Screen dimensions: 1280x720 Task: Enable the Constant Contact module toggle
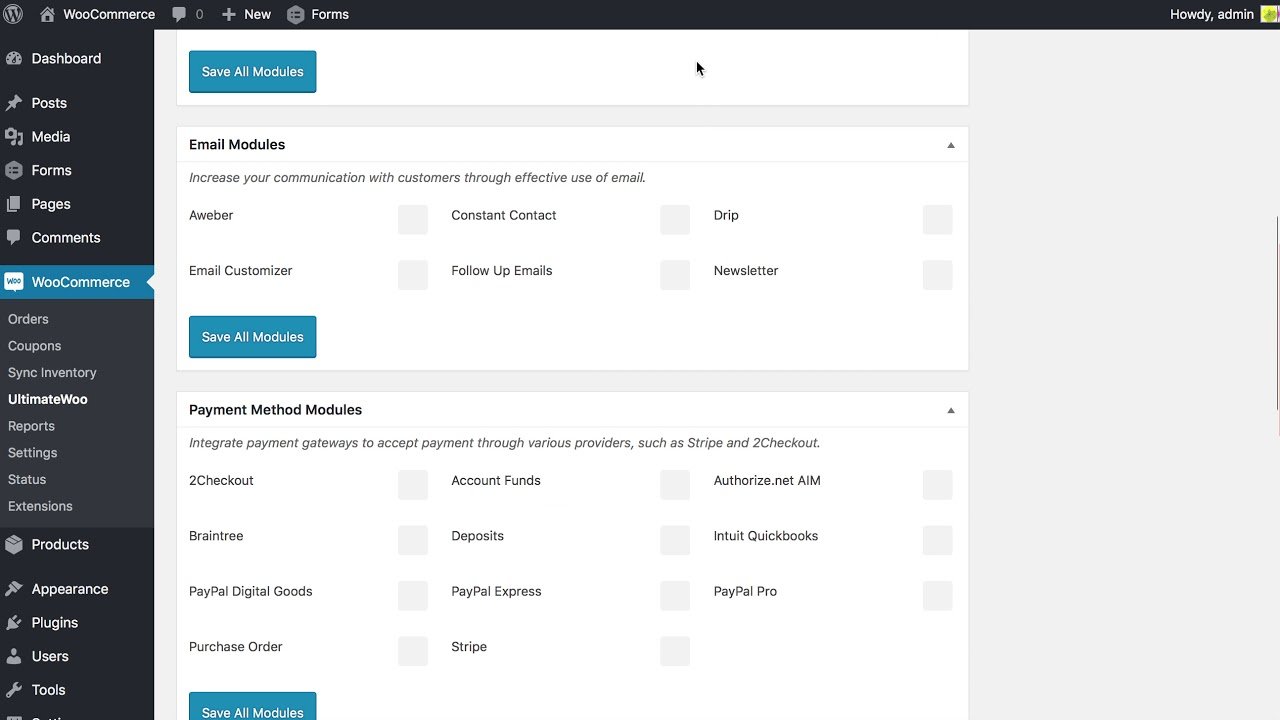(675, 219)
